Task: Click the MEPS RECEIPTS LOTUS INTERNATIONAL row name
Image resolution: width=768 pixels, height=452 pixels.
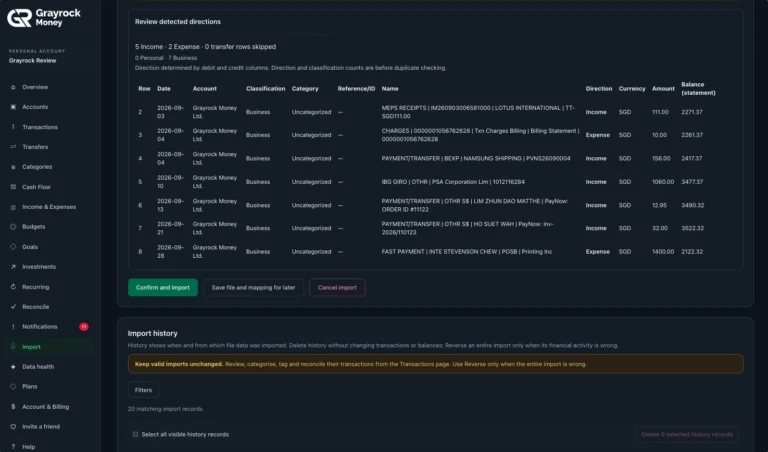Action: pos(478,112)
